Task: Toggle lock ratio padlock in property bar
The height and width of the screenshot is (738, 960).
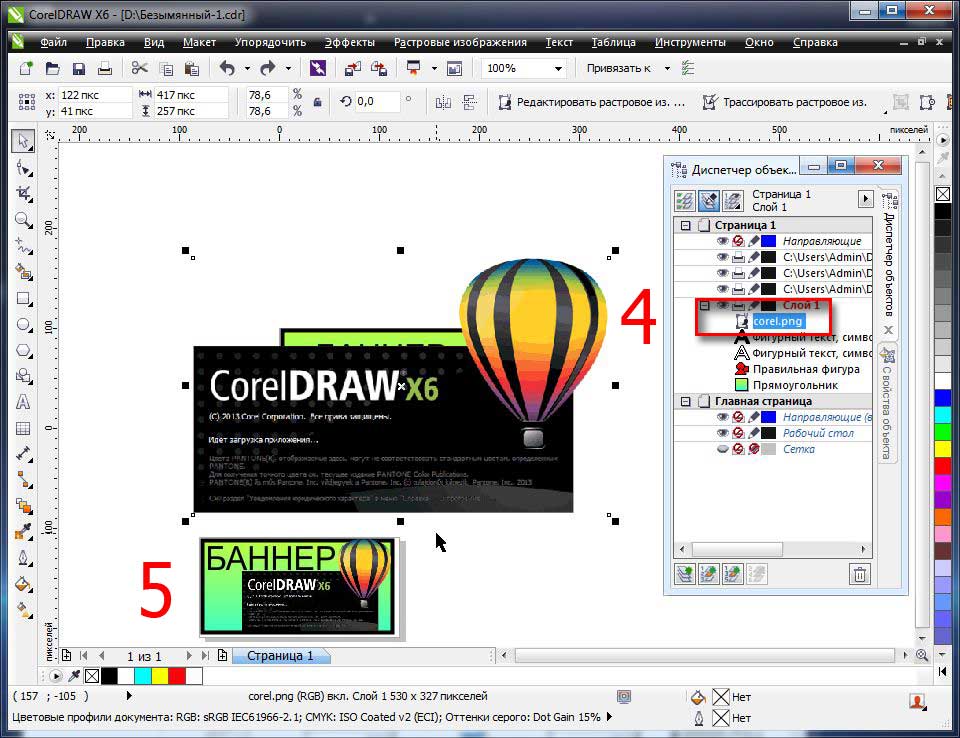Action: [318, 102]
